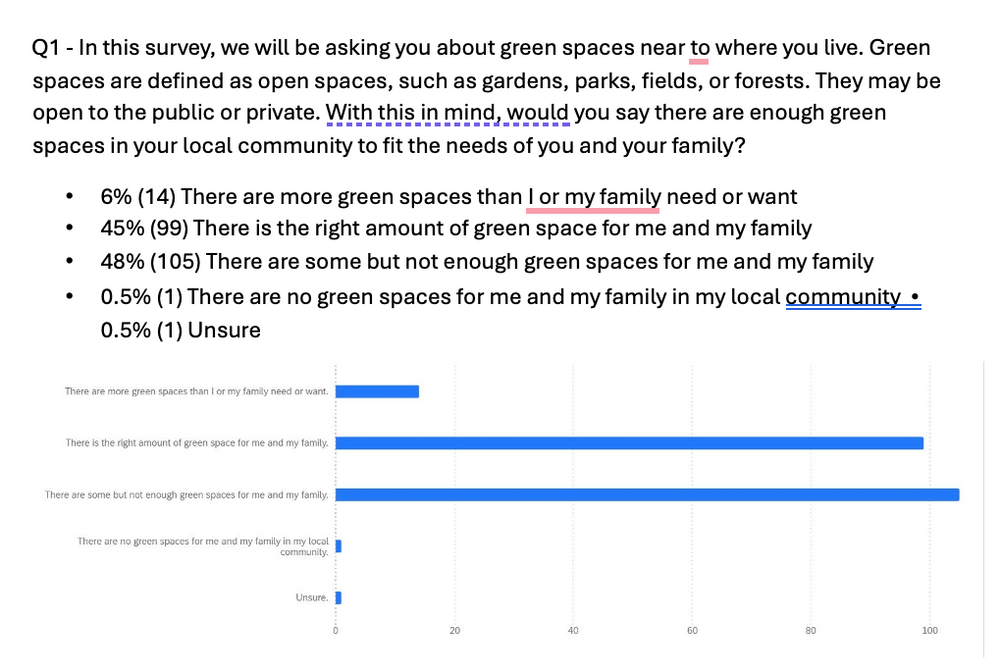Click the "45% (99)" bullet line
1000x668 pixels.
(x=456, y=228)
